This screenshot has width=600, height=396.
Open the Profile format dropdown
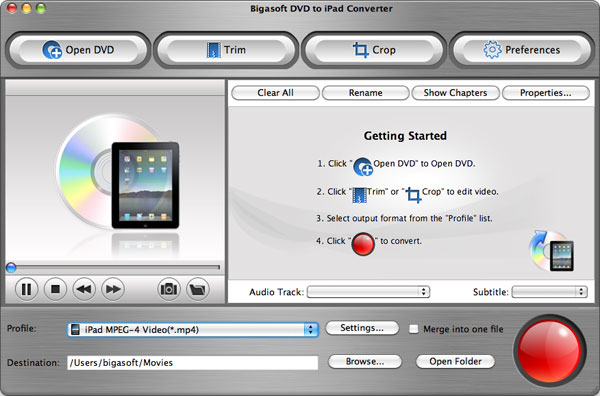(x=193, y=329)
